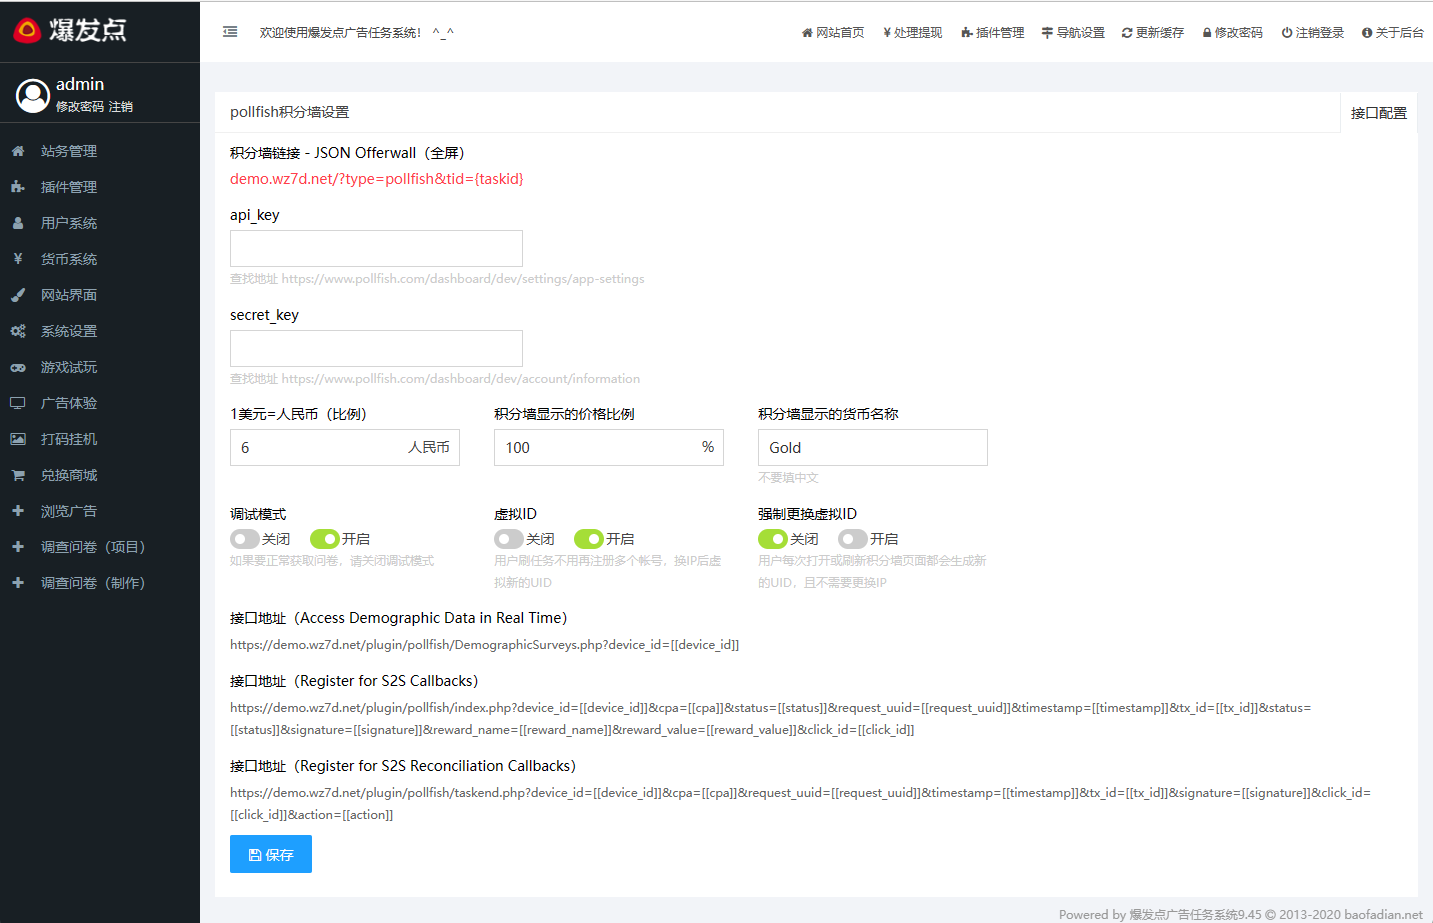Set 虚拟ID to 关闭
1433x923 pixels.
point(509,539)
